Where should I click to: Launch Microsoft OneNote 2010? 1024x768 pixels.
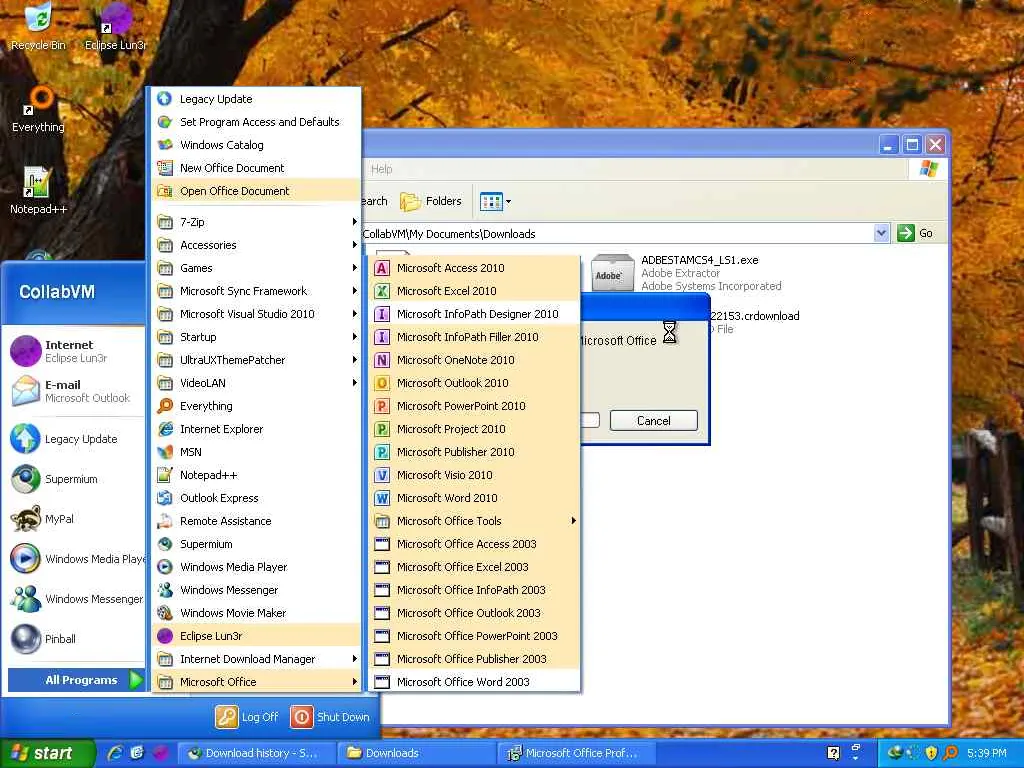tap(474, 360)
